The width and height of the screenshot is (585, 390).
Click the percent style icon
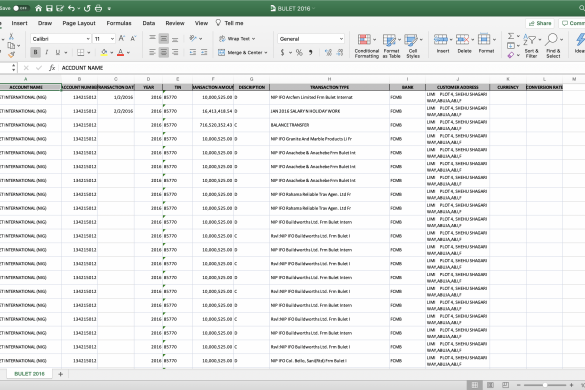tap(299, 53)
